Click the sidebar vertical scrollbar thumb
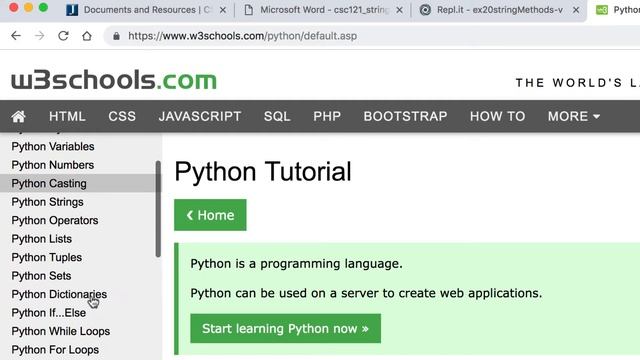 click(x=158, y=209)
